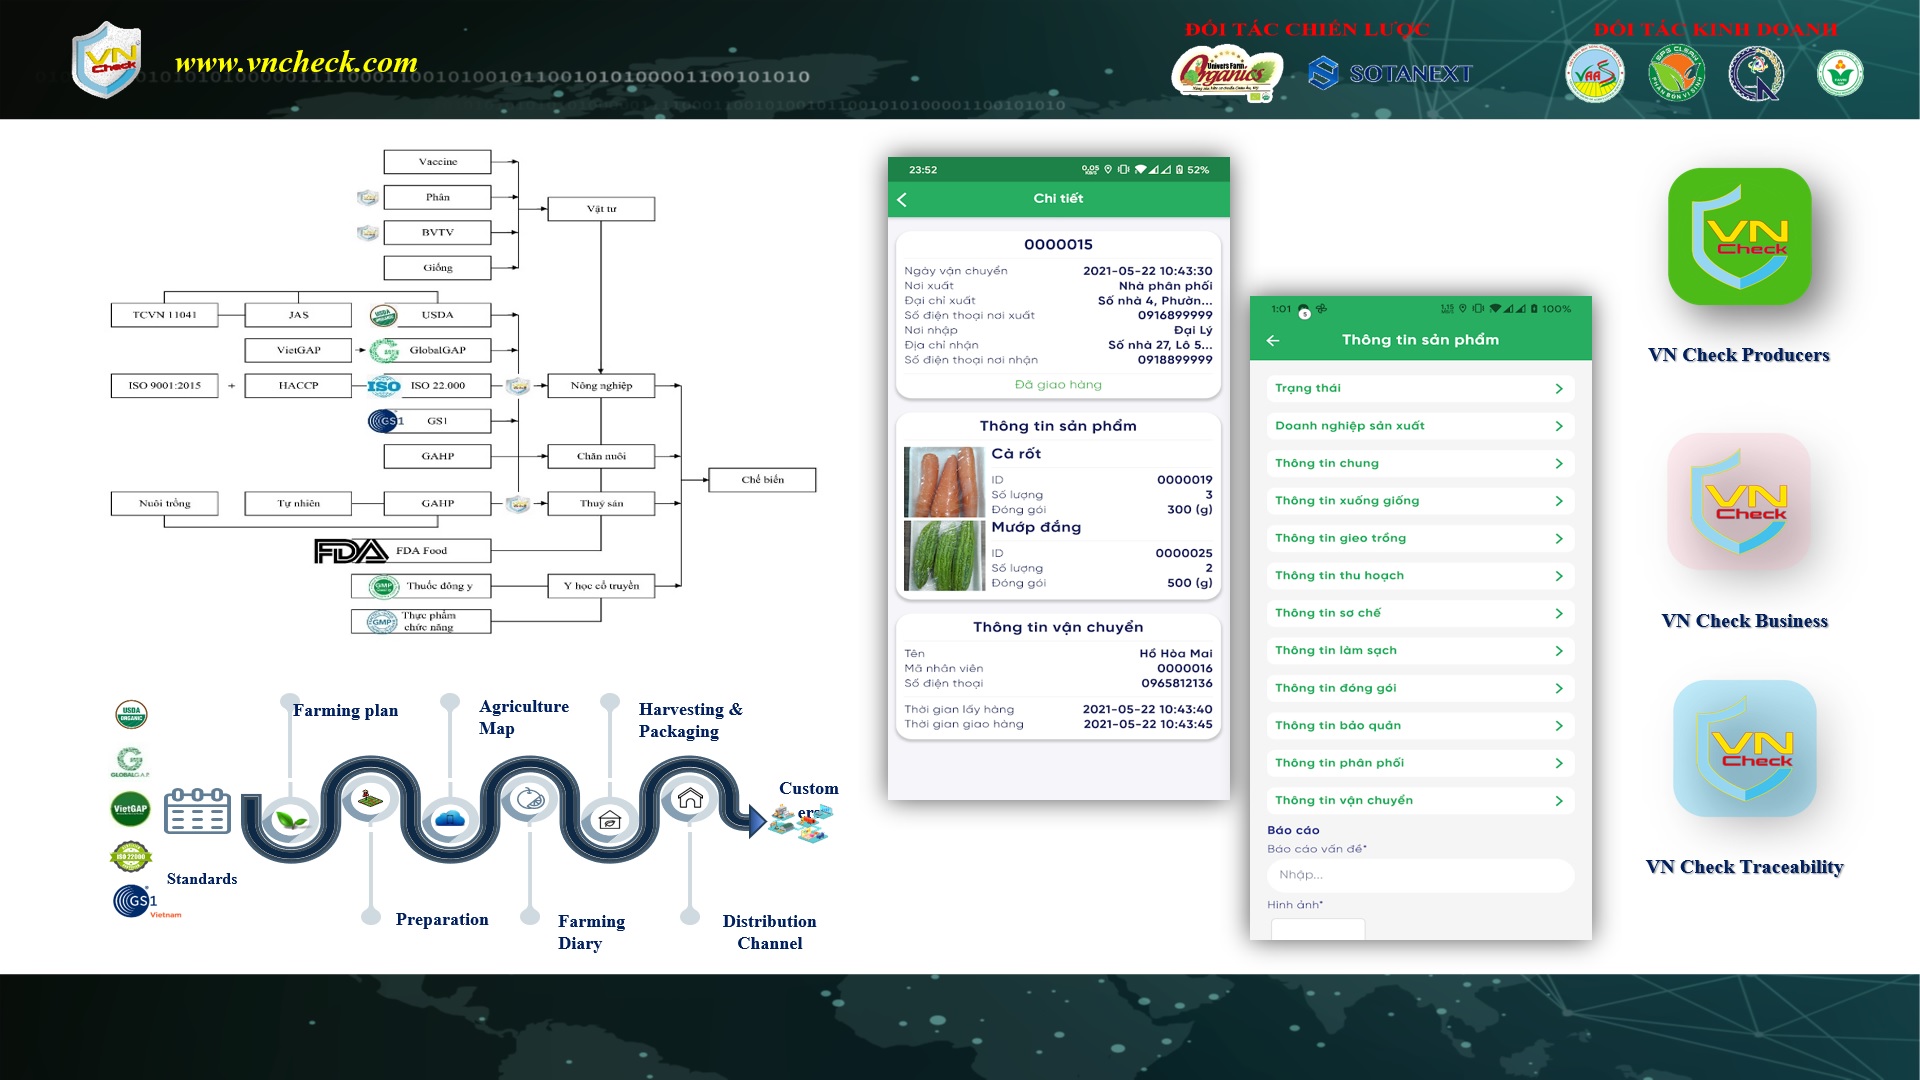Click the Agriculture Map cloud icon
Viewport: 1920px width, 1080px height.
[x=450, y=820]
